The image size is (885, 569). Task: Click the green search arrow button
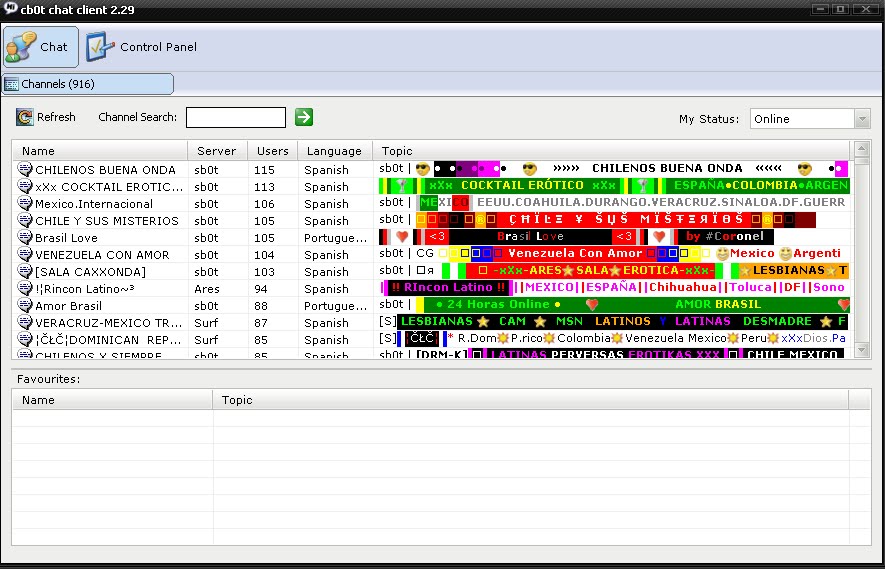[304, 117]
